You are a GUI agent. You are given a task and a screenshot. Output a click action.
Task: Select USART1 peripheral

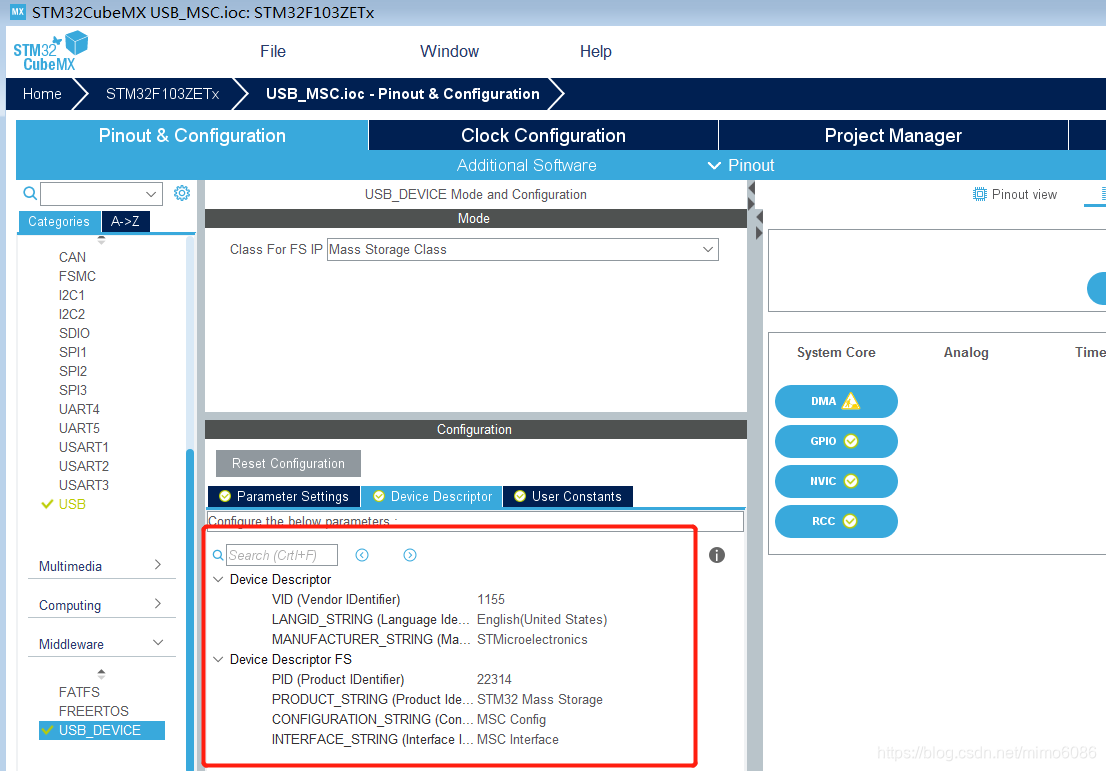(83, 447)
